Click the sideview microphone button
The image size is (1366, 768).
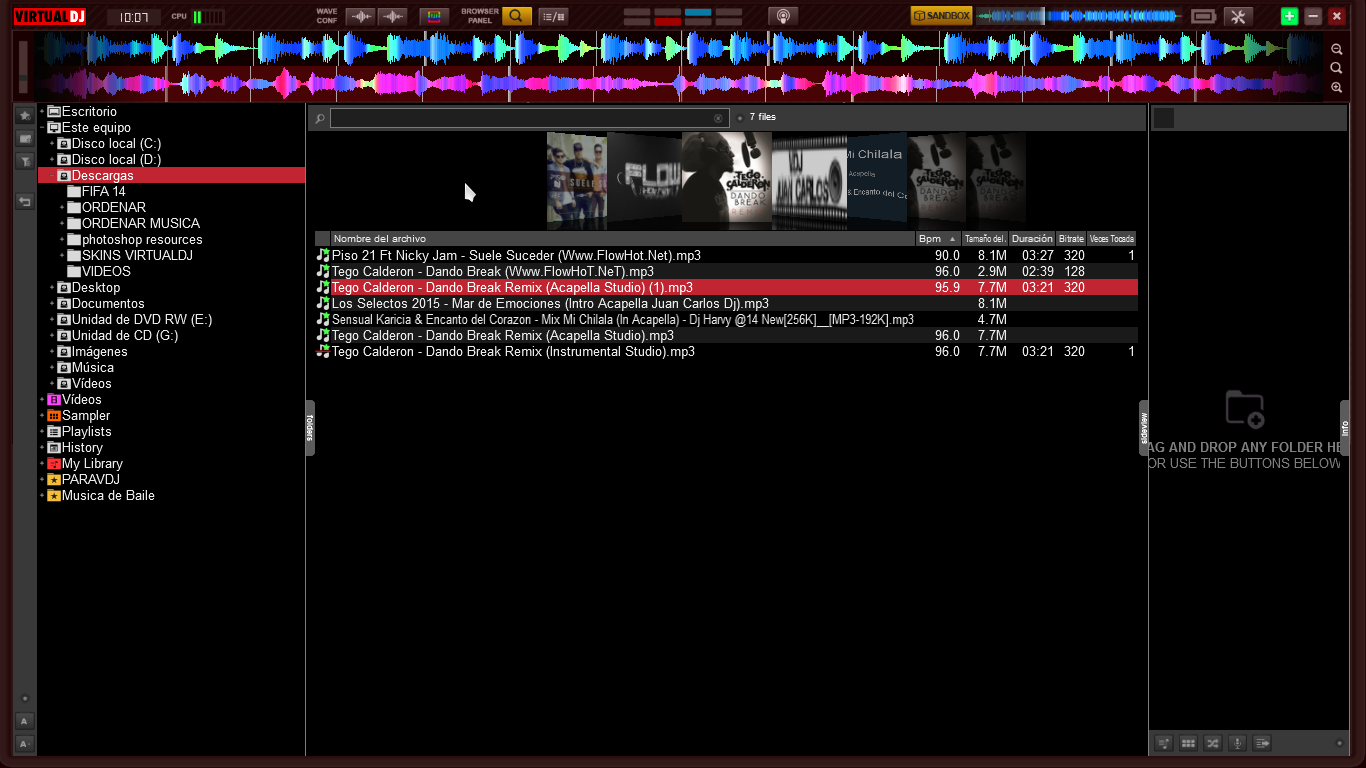tap(1237, 743)
